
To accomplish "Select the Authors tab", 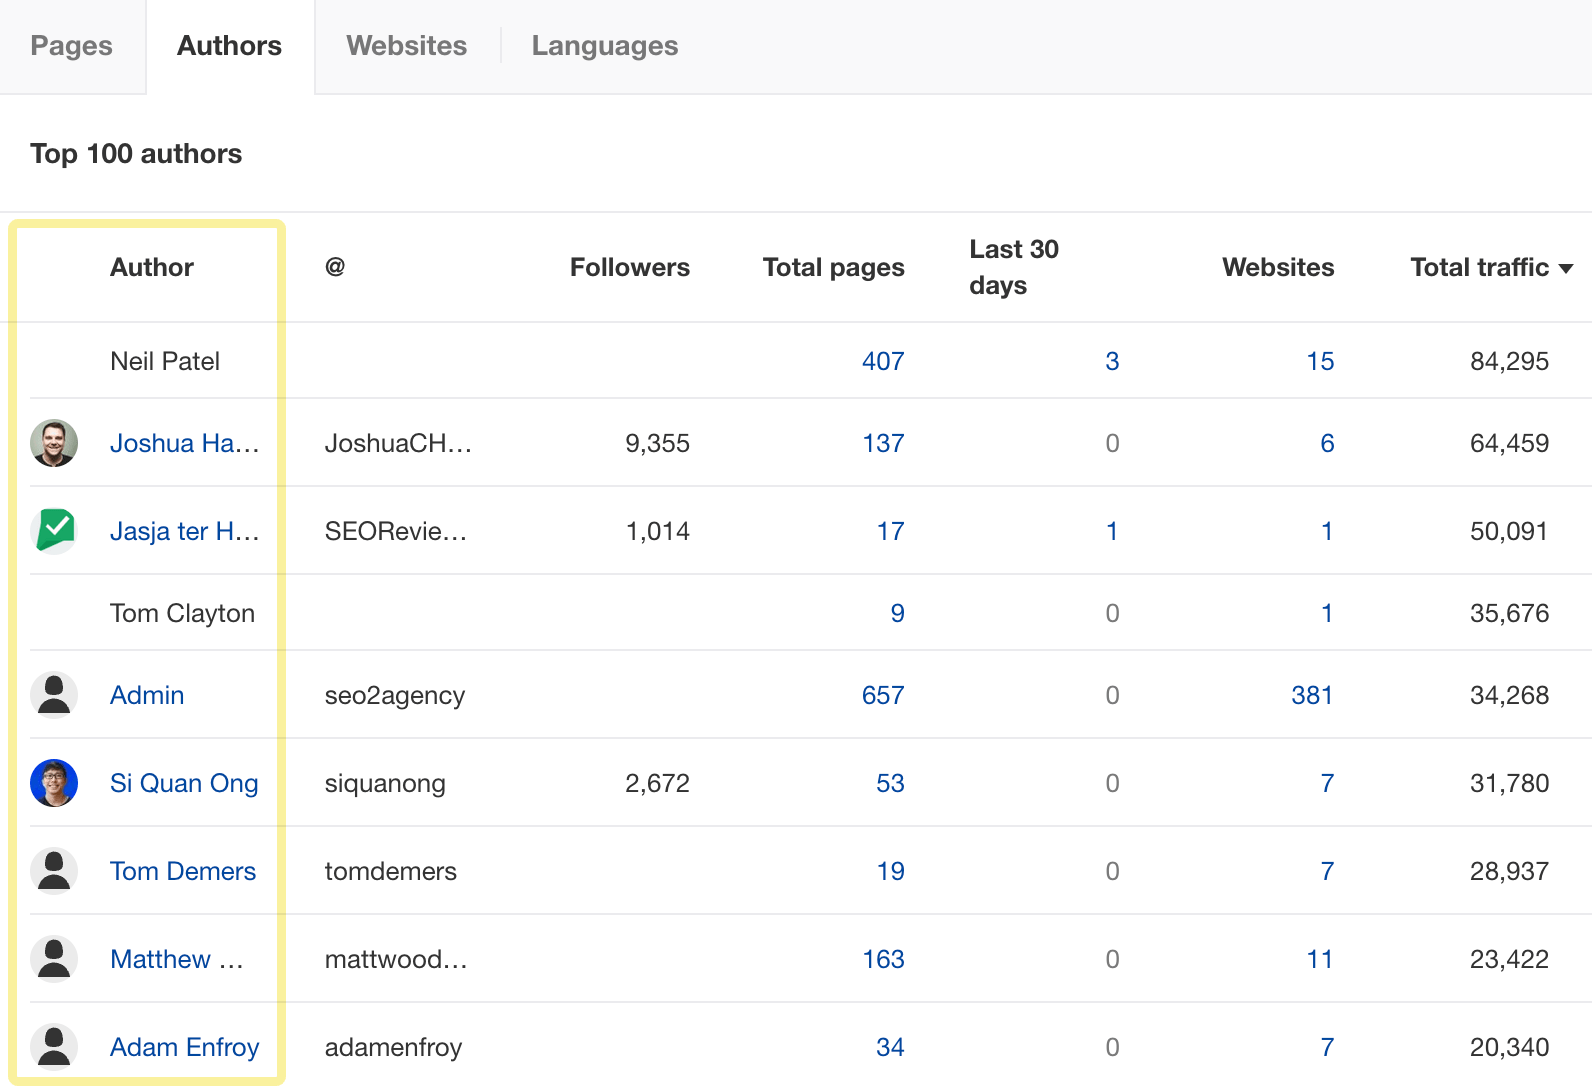I will point(230,46).
